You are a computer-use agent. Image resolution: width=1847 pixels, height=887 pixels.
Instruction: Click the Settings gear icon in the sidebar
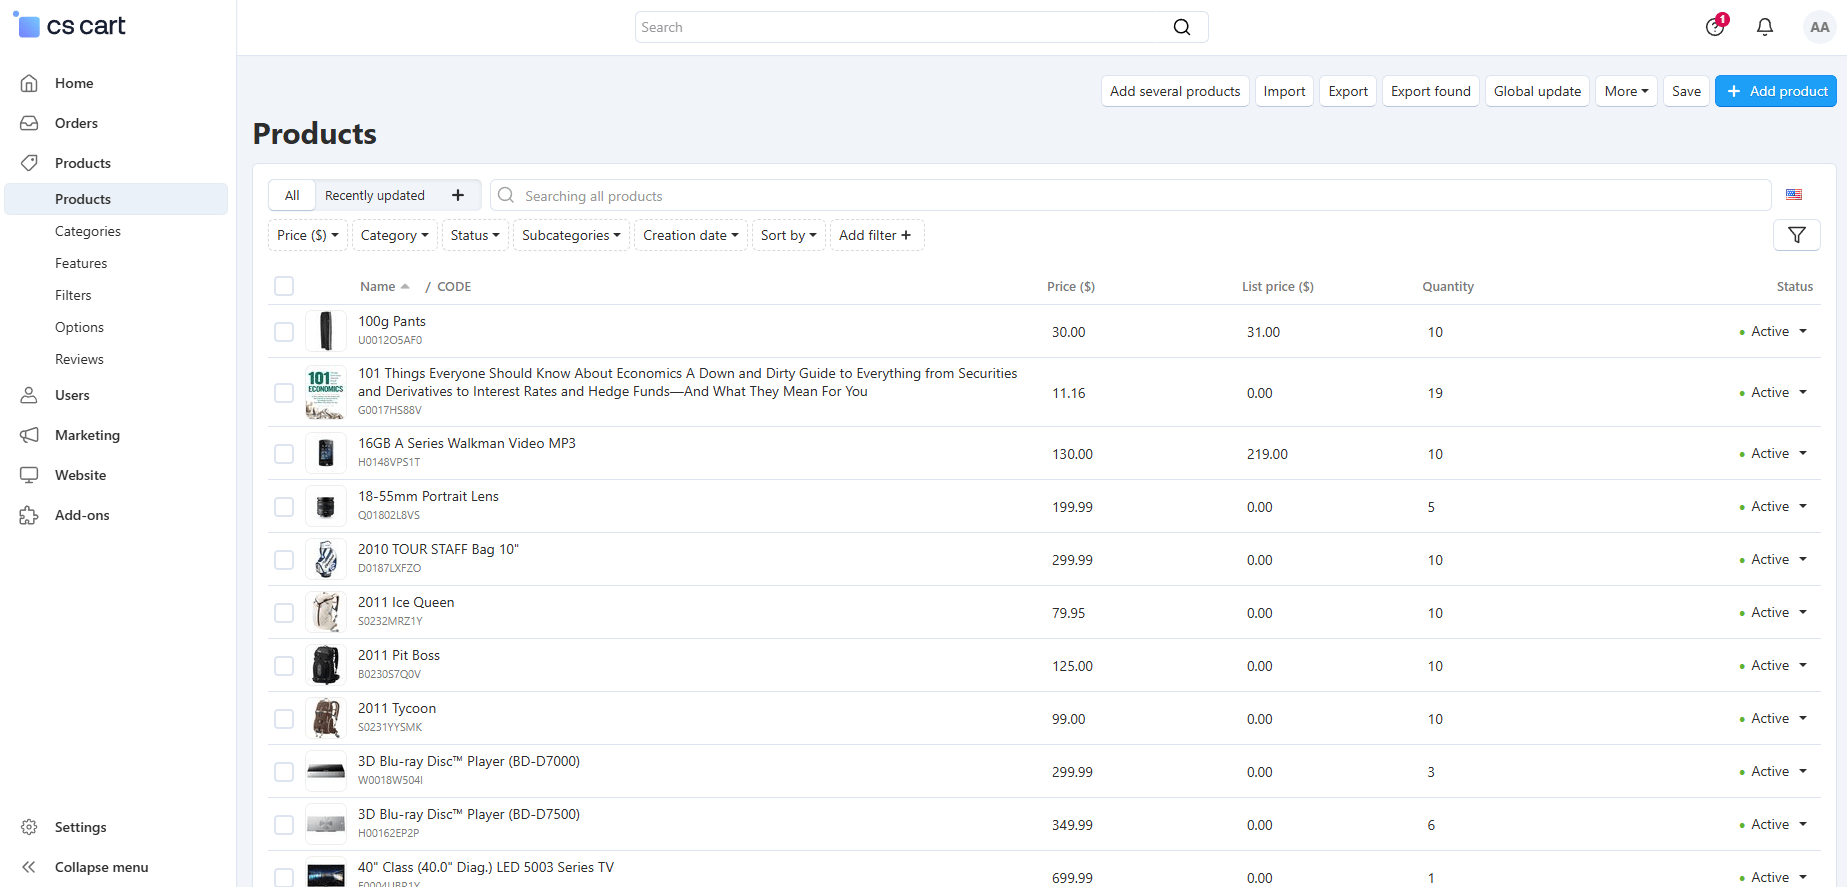click(30, 827)
